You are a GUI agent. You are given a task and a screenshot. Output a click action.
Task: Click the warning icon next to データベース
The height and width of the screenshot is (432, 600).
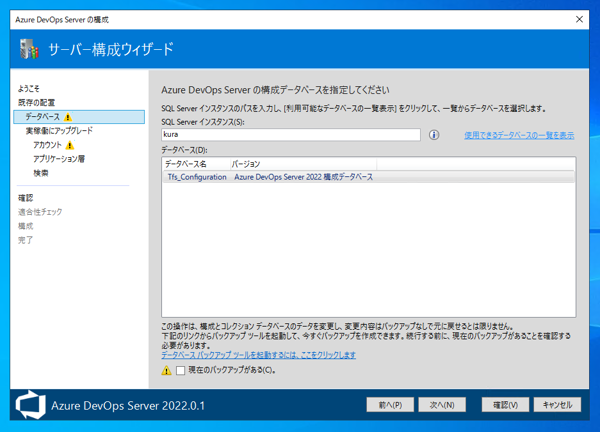coord(68,117)
